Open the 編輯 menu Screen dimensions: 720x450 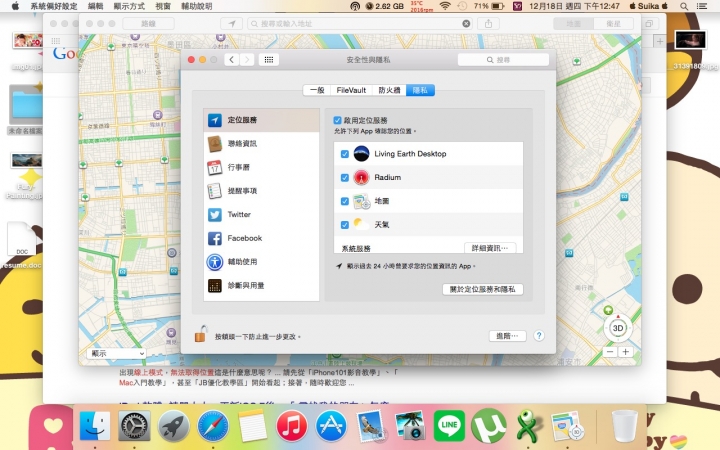pyautogui.click(x=96, y=6)
